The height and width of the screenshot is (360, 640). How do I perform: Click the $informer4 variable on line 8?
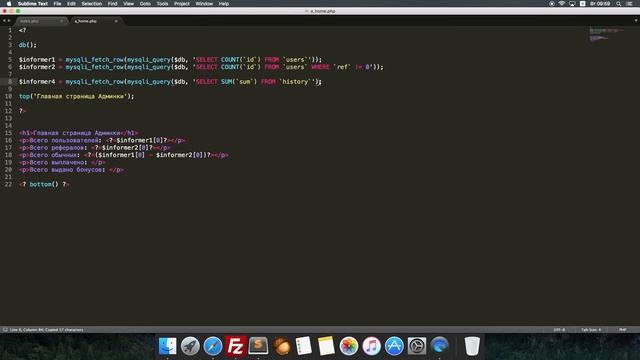[x=37, y=82]
